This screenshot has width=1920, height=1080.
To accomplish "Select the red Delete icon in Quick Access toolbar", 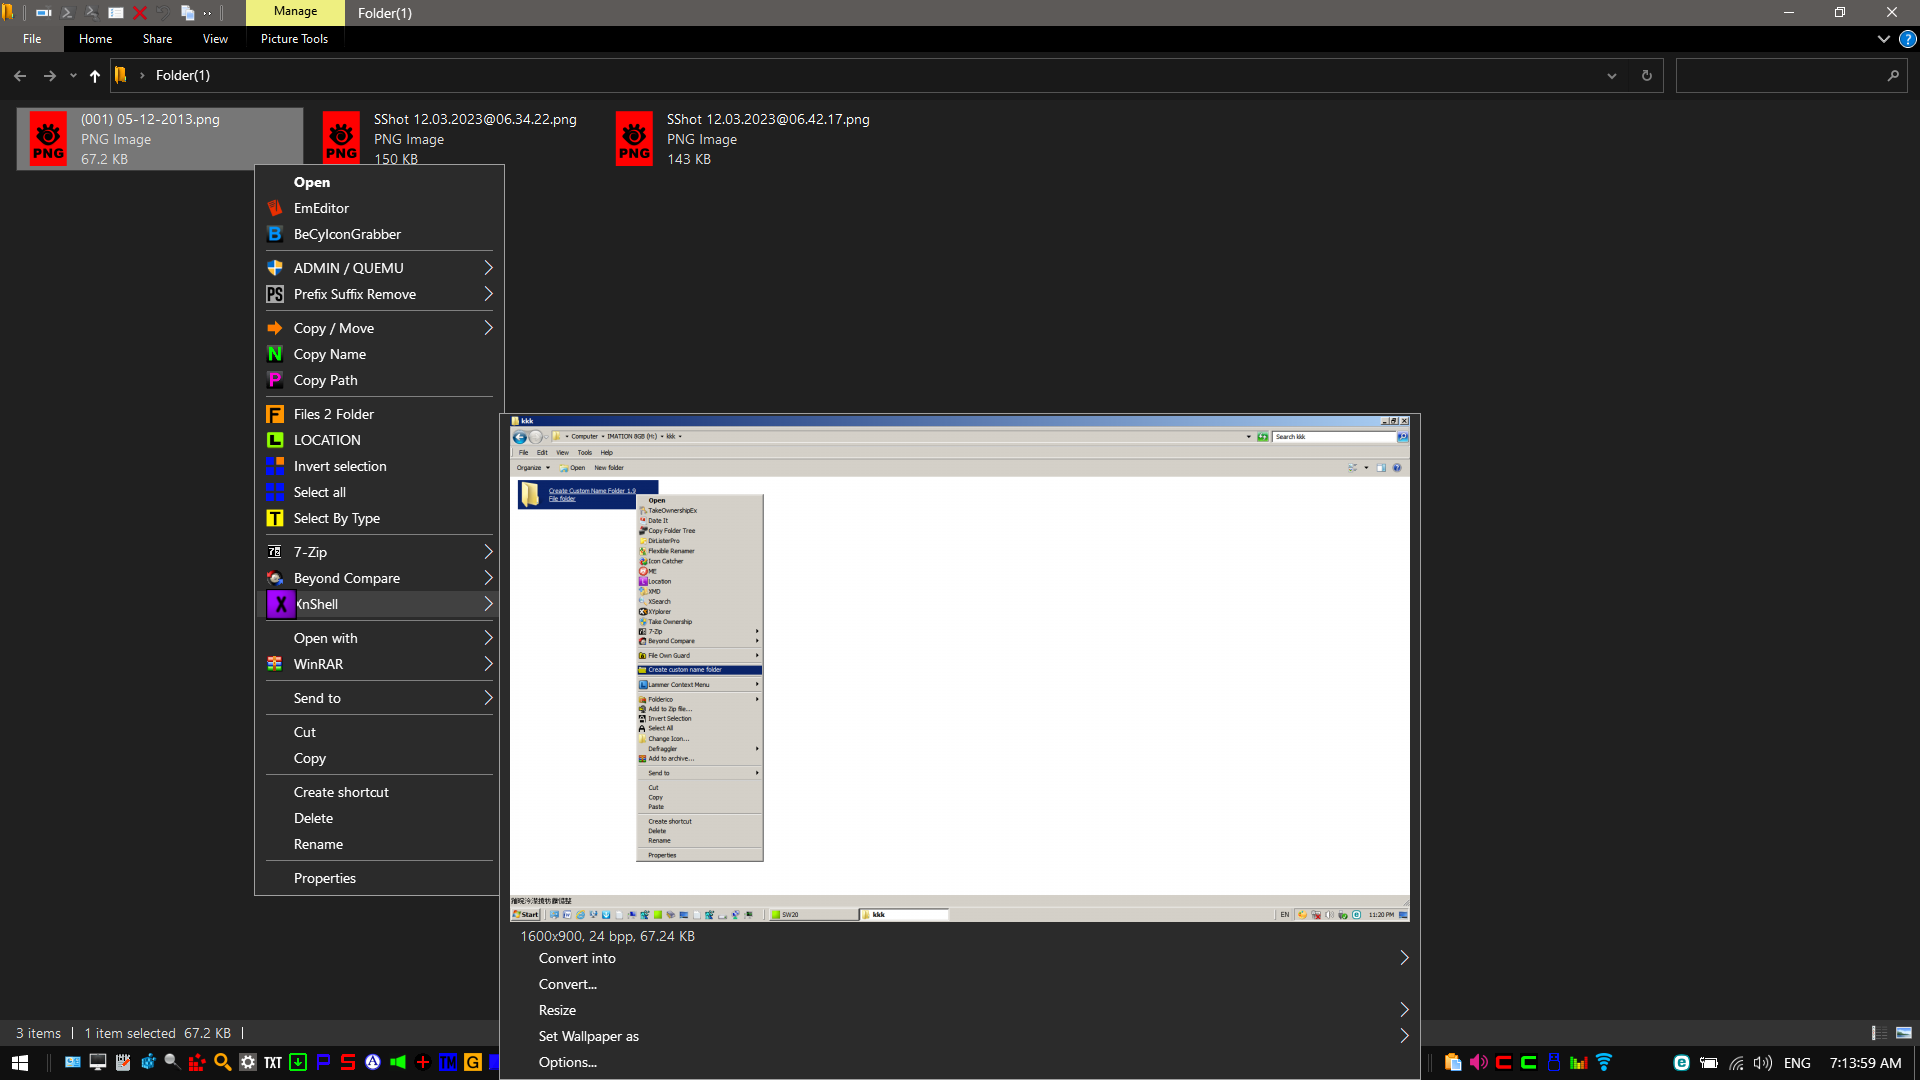I will pos(139,13).
